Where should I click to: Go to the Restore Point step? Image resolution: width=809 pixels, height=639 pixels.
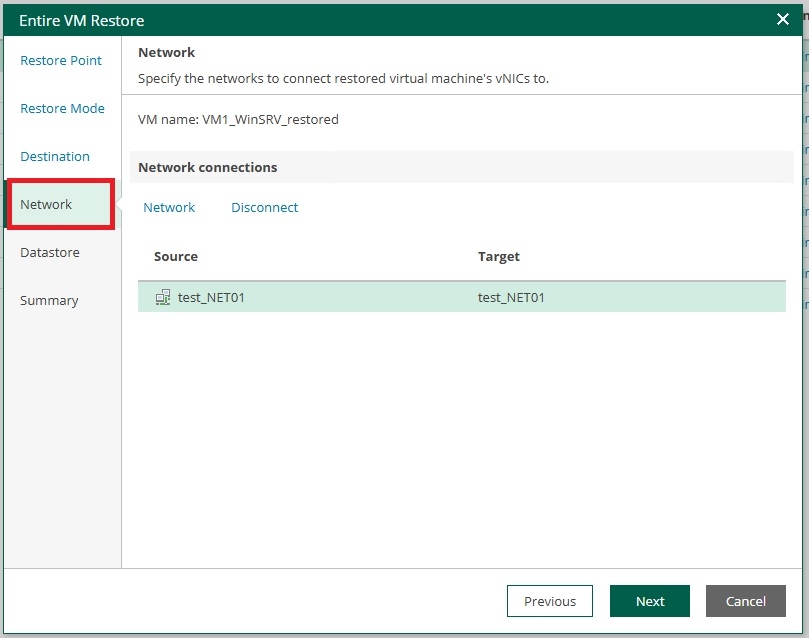[x=61, y=60]
